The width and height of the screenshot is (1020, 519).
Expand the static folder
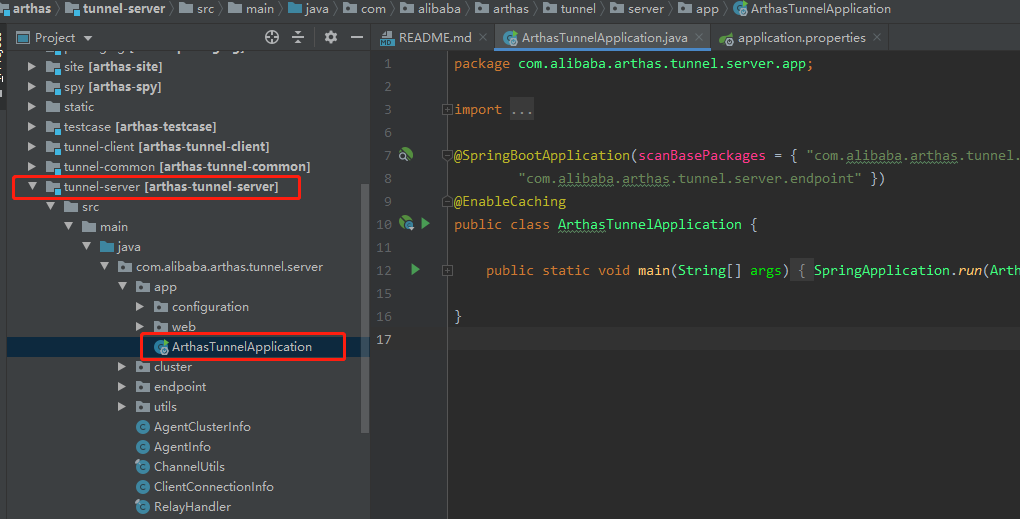coord(31,106)
